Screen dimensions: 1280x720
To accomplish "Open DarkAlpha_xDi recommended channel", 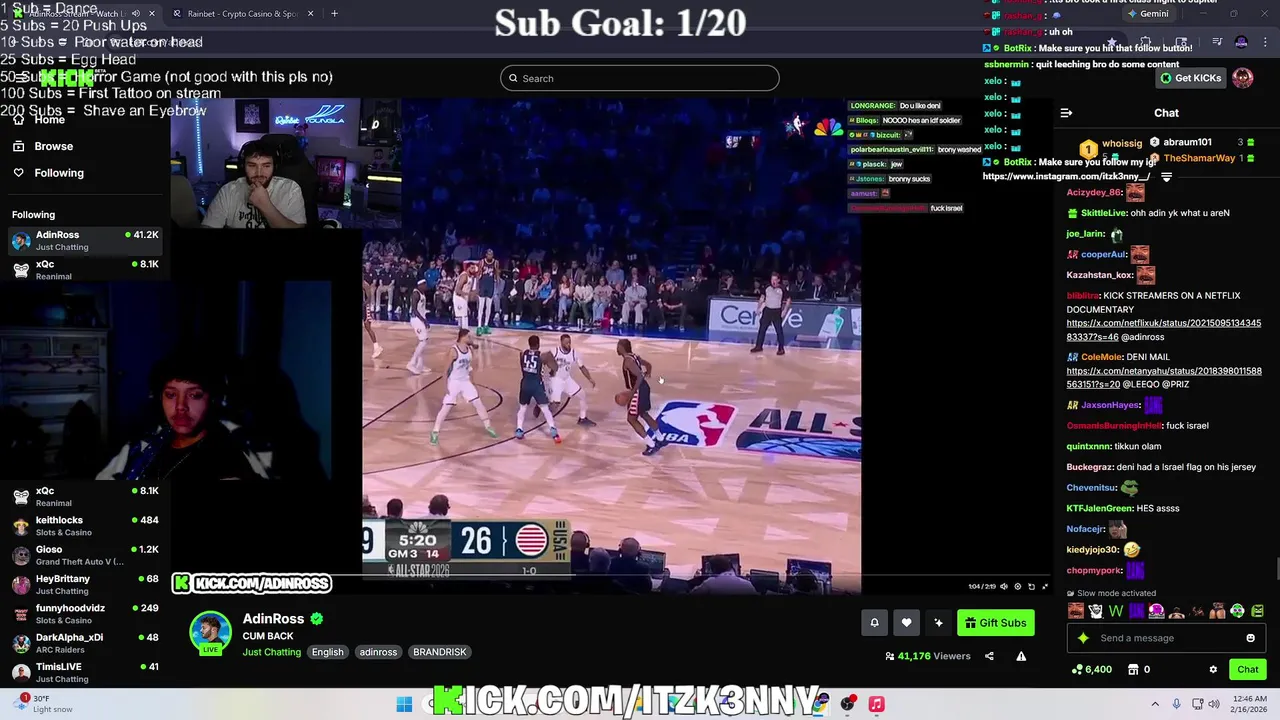I will [84, 643].
